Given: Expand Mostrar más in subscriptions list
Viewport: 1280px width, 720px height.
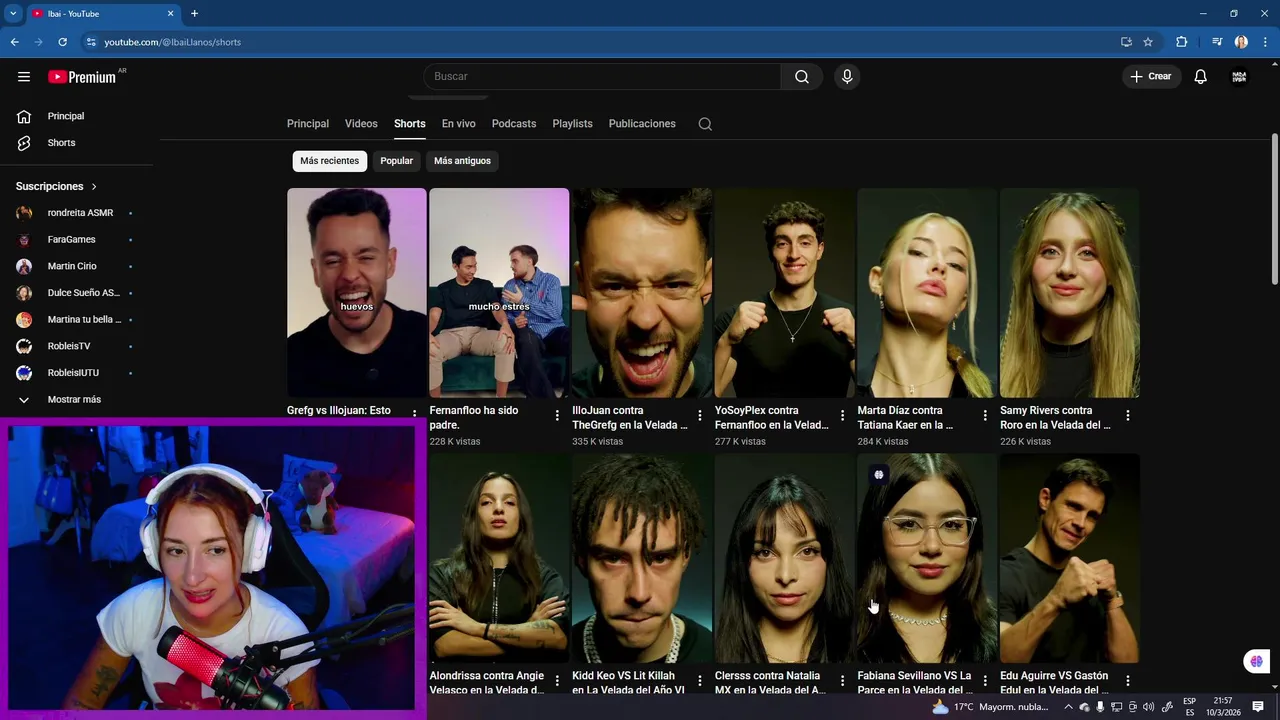Looking at the screenshot, I should [73, 400].
